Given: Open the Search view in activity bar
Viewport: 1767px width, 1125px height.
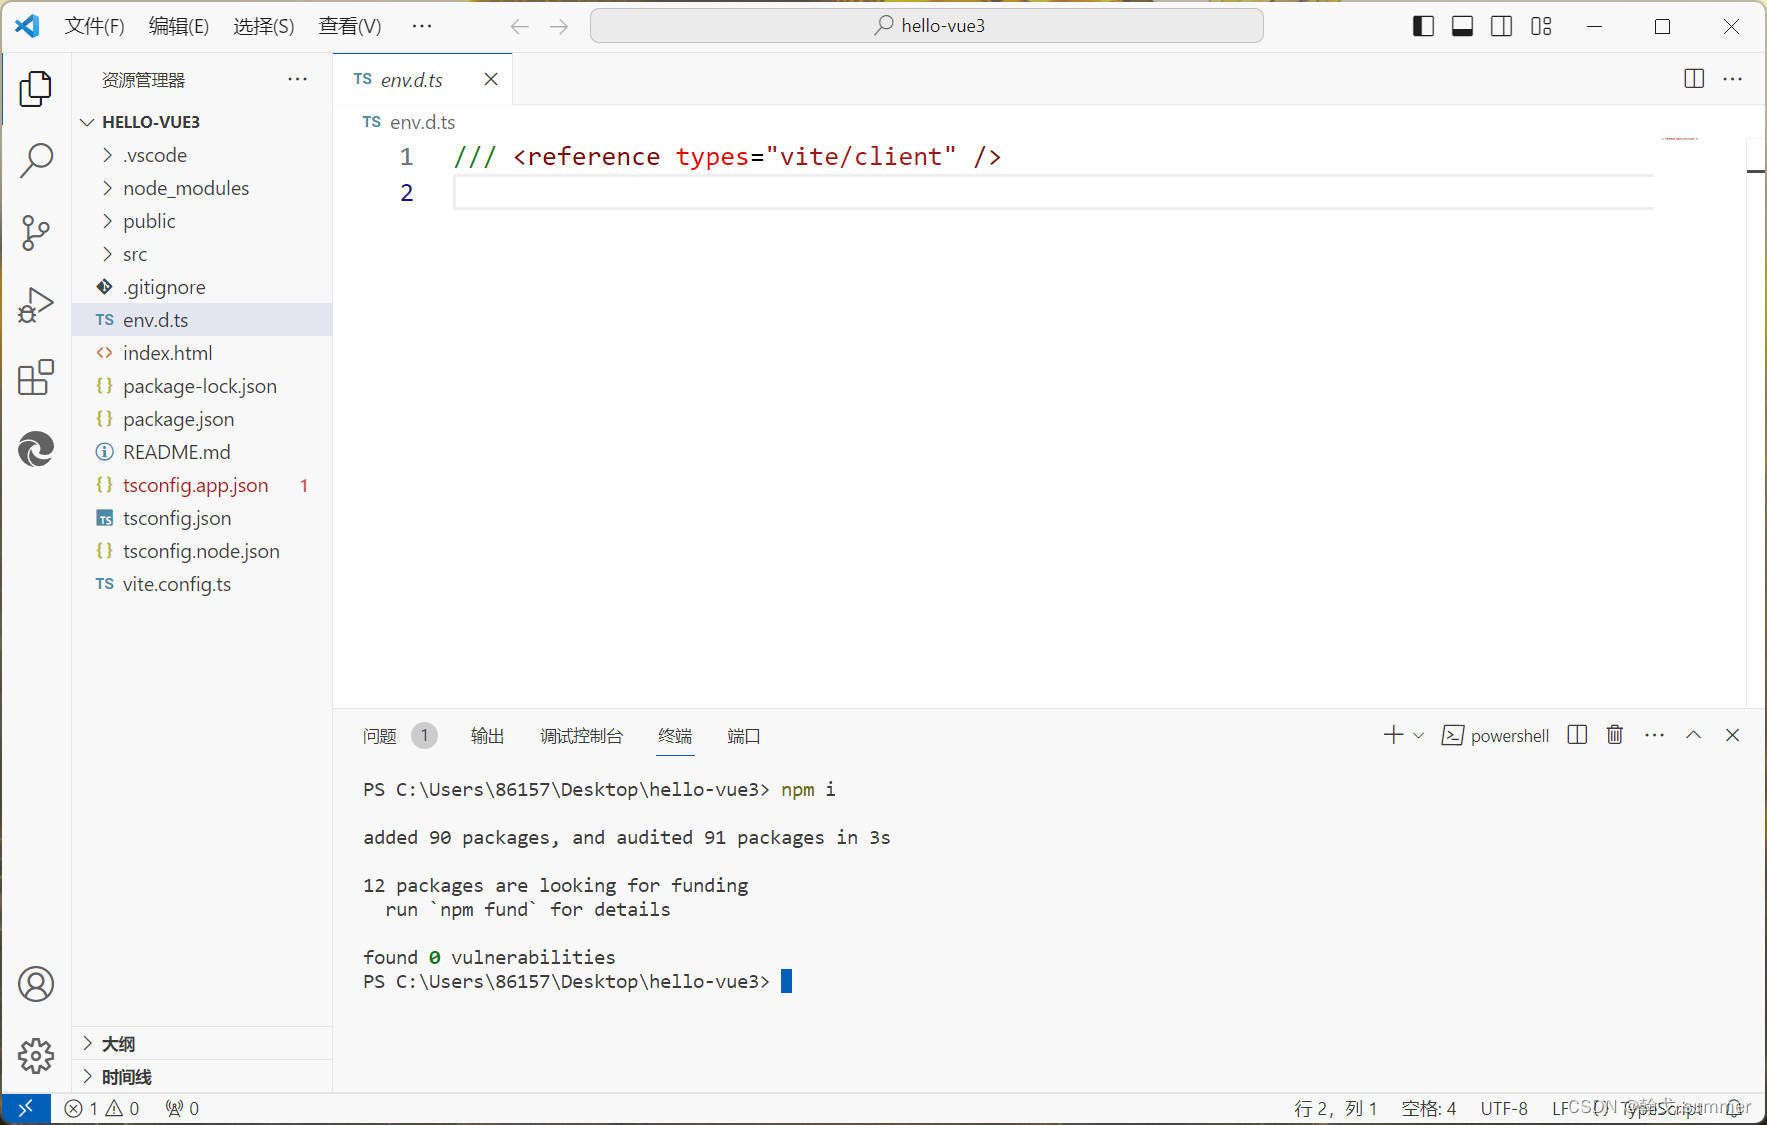Looking at the screenshot, I should (x=36, y=160).
